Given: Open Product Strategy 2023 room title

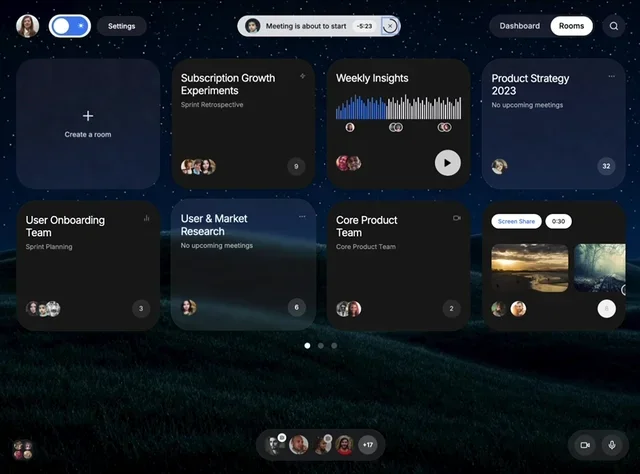Looking at the screenshot, I should pos(530,84).
